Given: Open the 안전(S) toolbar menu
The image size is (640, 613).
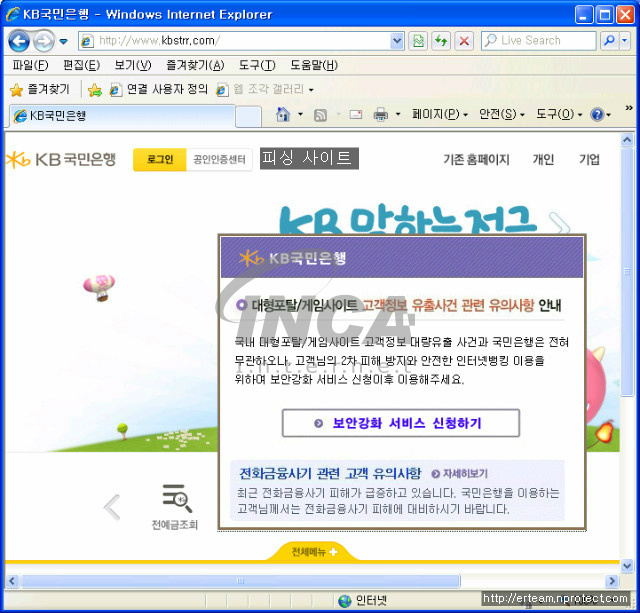Looking at the screenshot, I should point(502,114).
